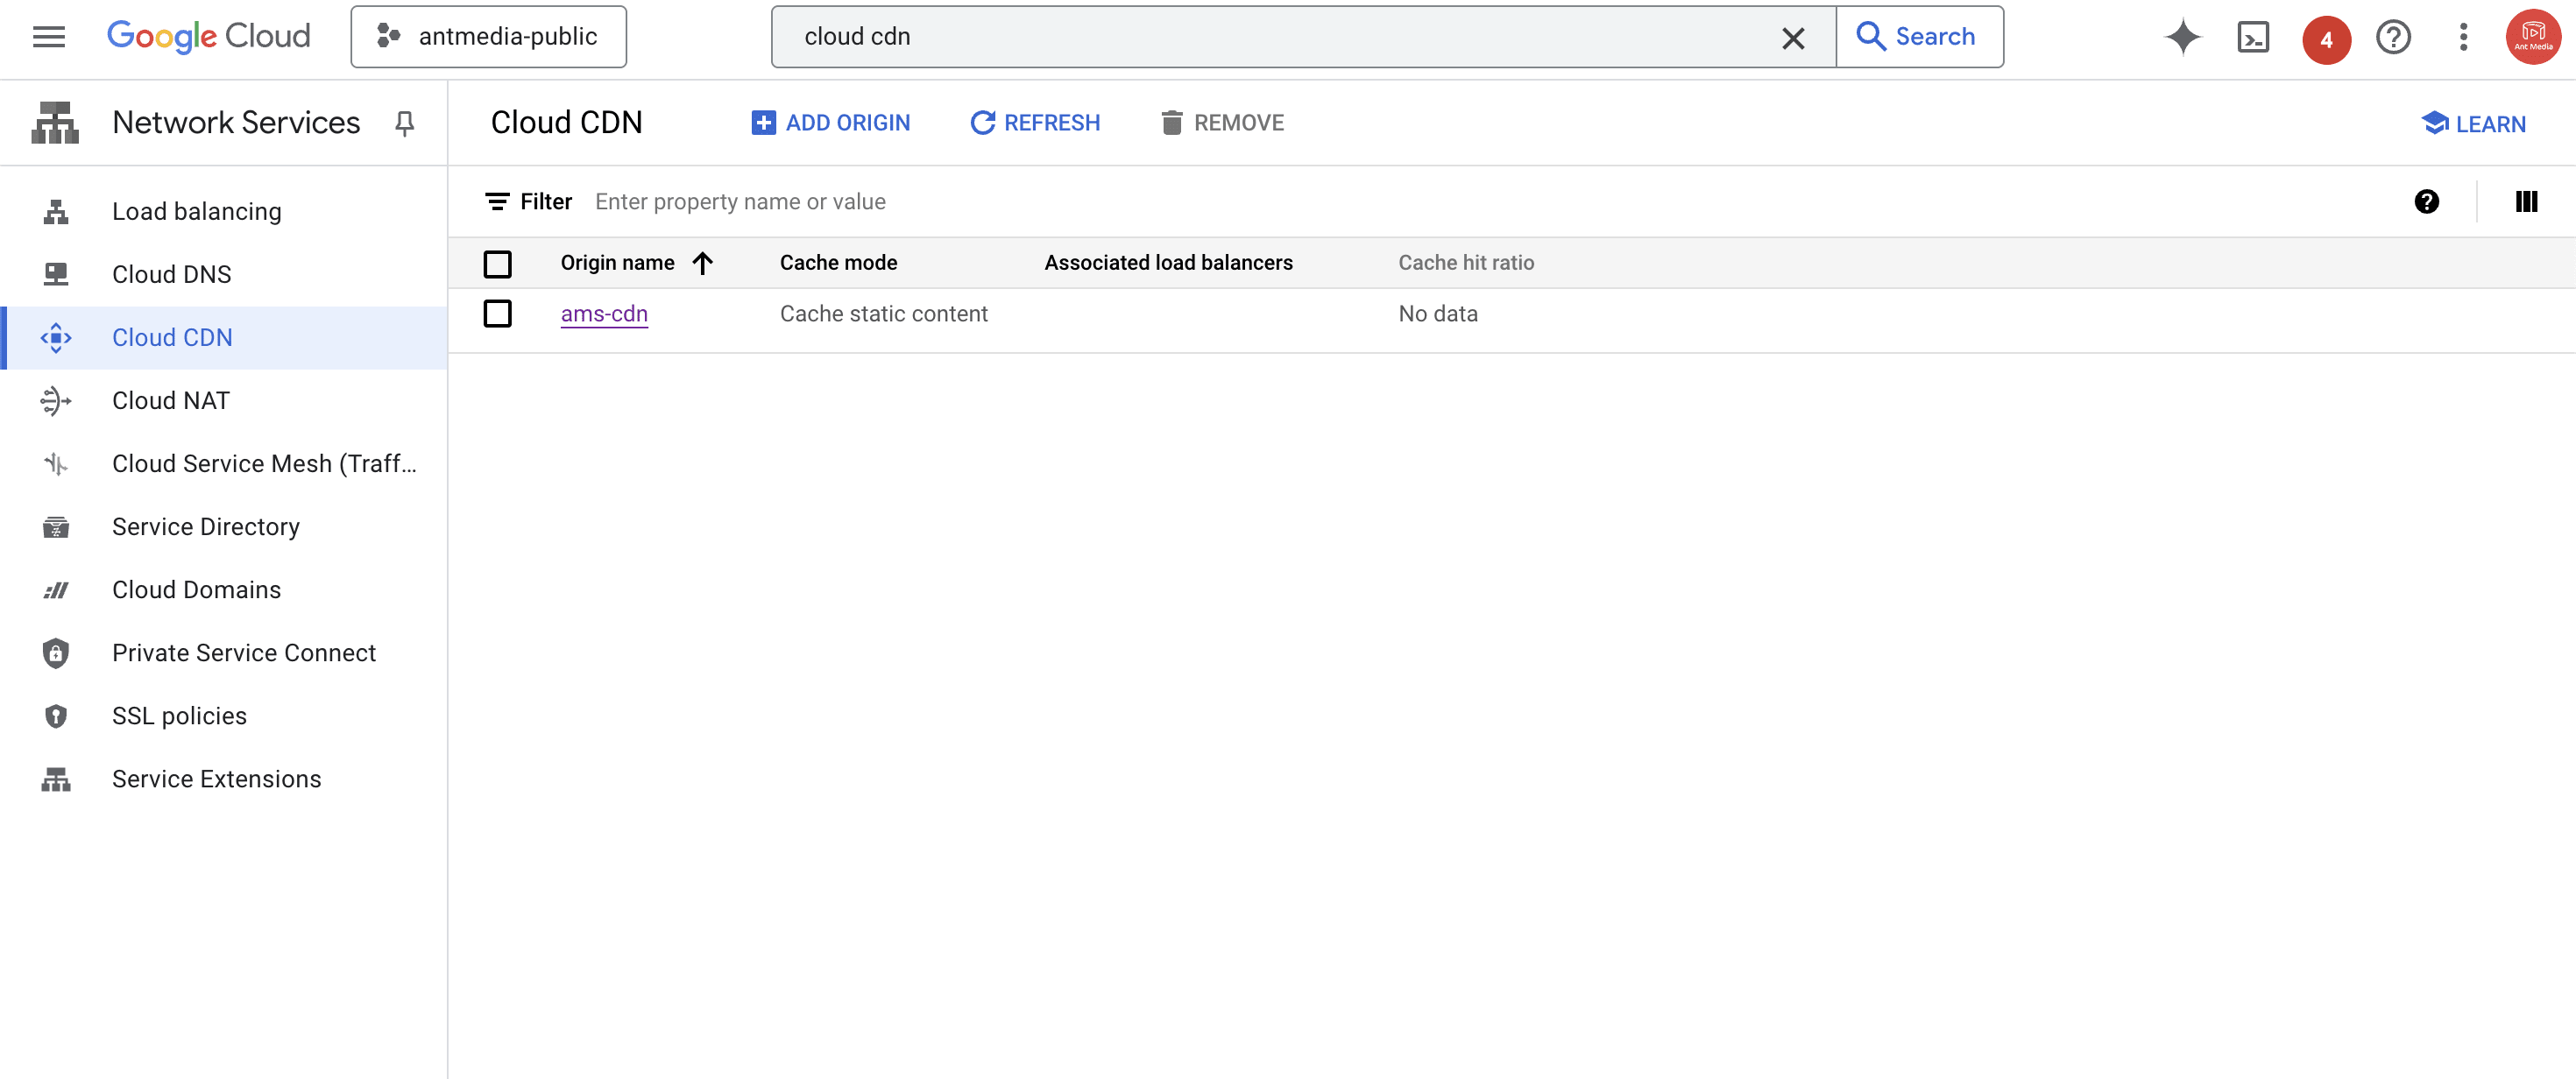Open the antmedia-public project selector
Image resolution: width=2576 pixels, height=1079 pixels.
point(488,37)
